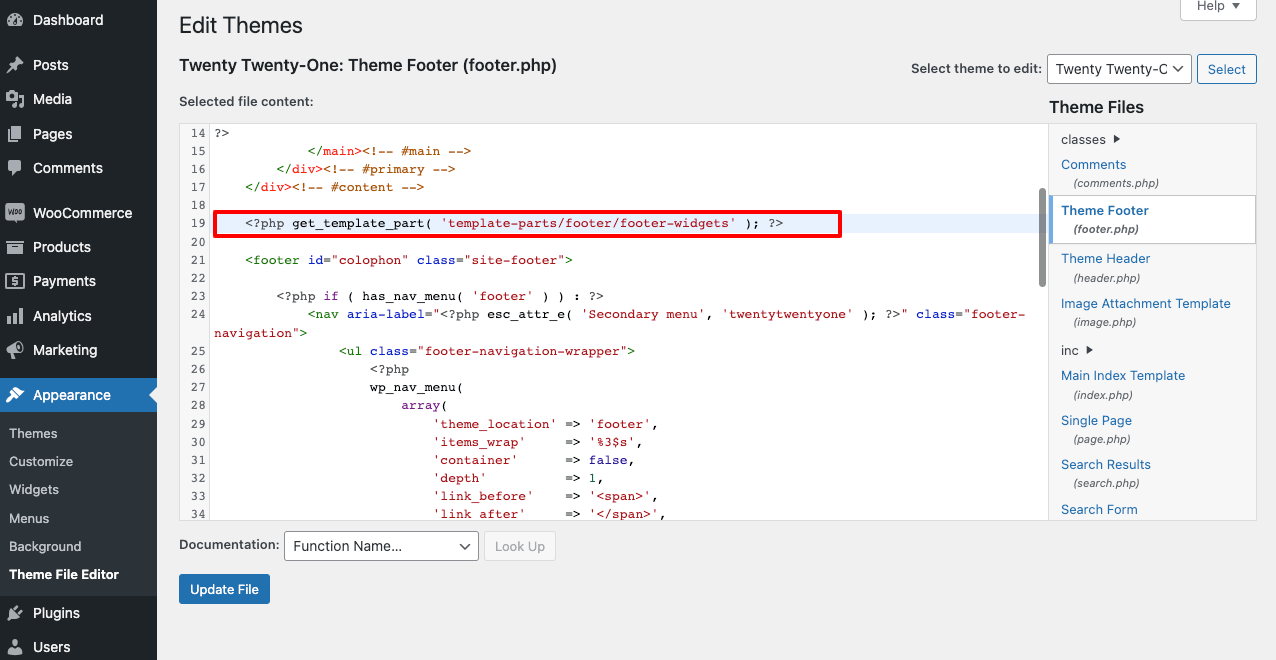This screenshot has height=660, width=1276.
Task: Select Theme File Editor submenu item
Action: 64,574
